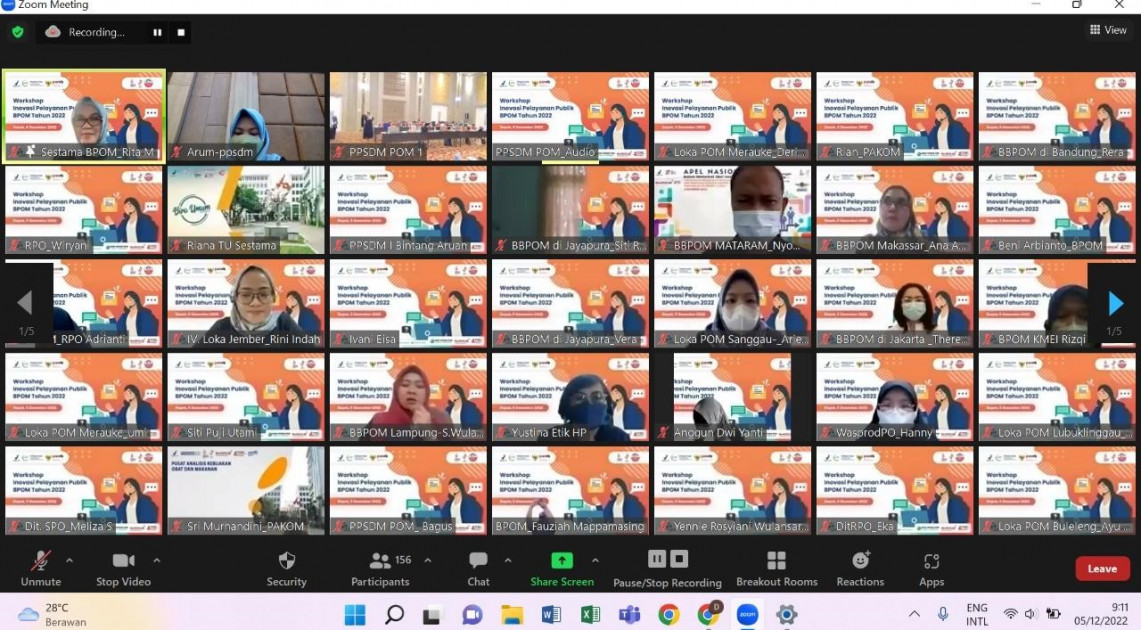Open the Chat panel

478,561
